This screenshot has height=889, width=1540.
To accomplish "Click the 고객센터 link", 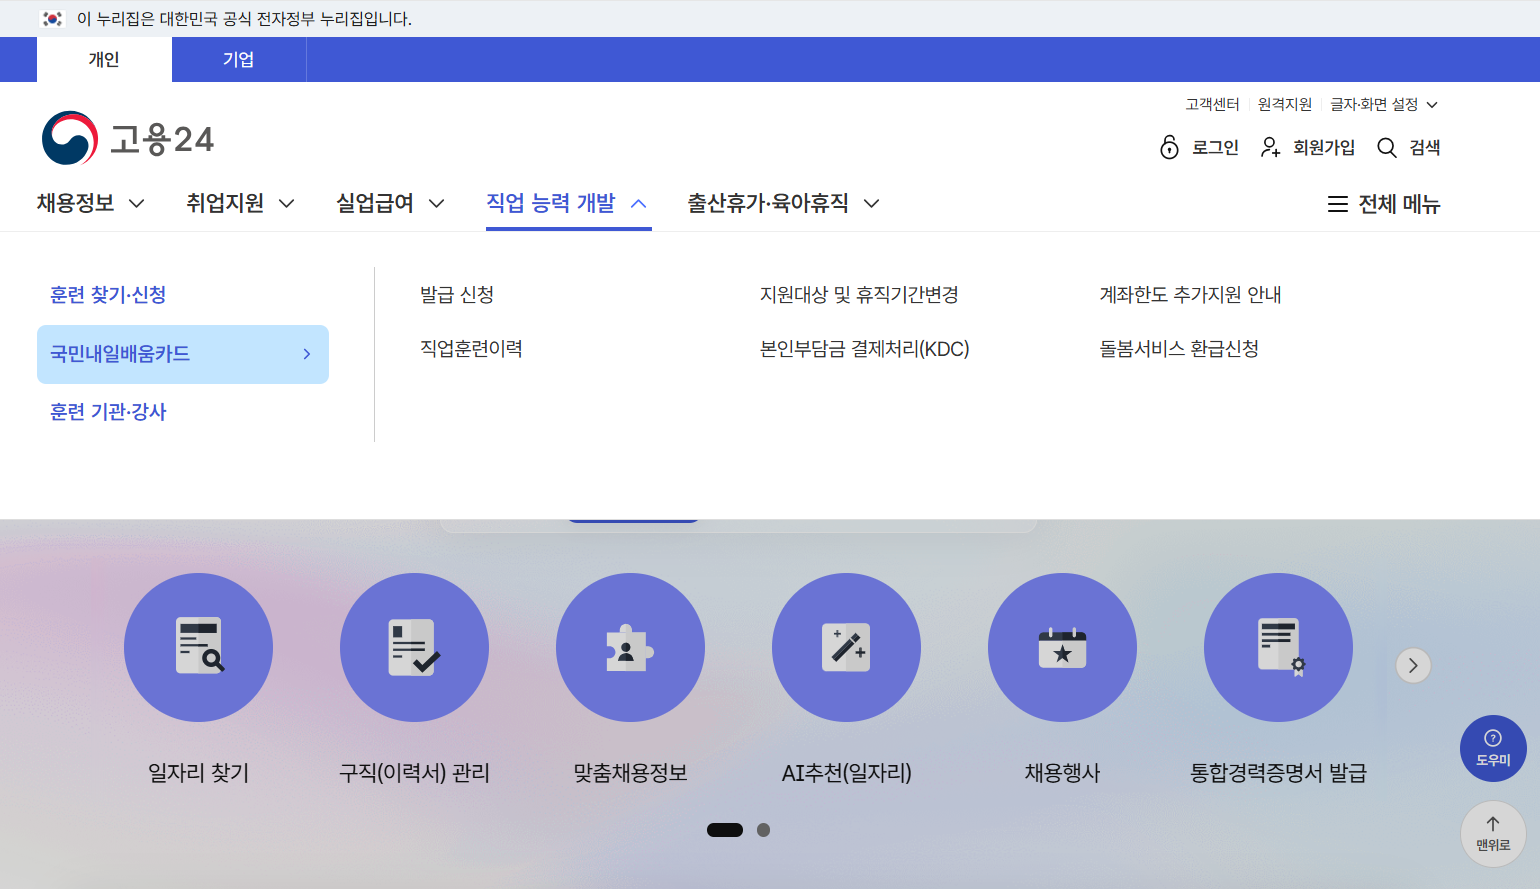I will click(1212, 104).
